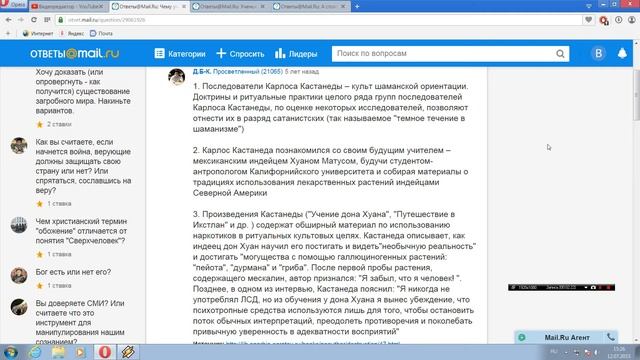Open Mail.Ru Agent panel
640x360 pixels.
[x=567, y=337]
